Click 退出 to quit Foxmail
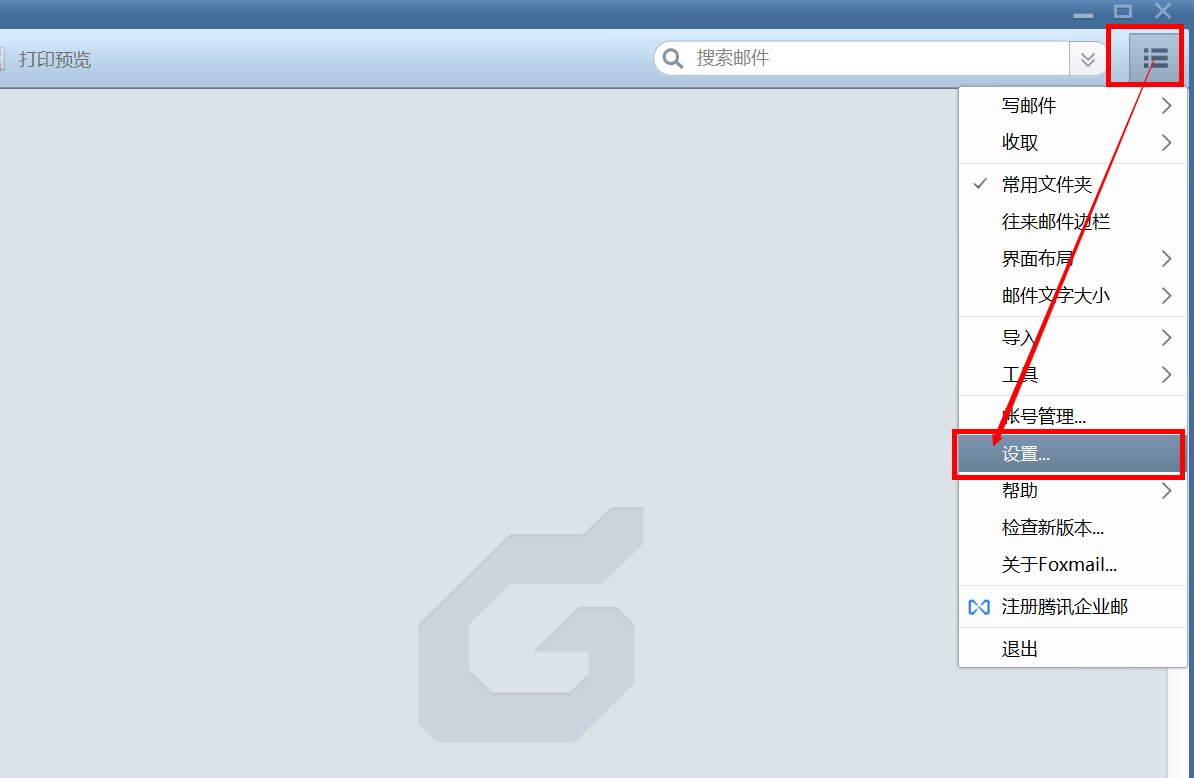The height and width of the screenshot is (778, 1194). point(1072,649)
